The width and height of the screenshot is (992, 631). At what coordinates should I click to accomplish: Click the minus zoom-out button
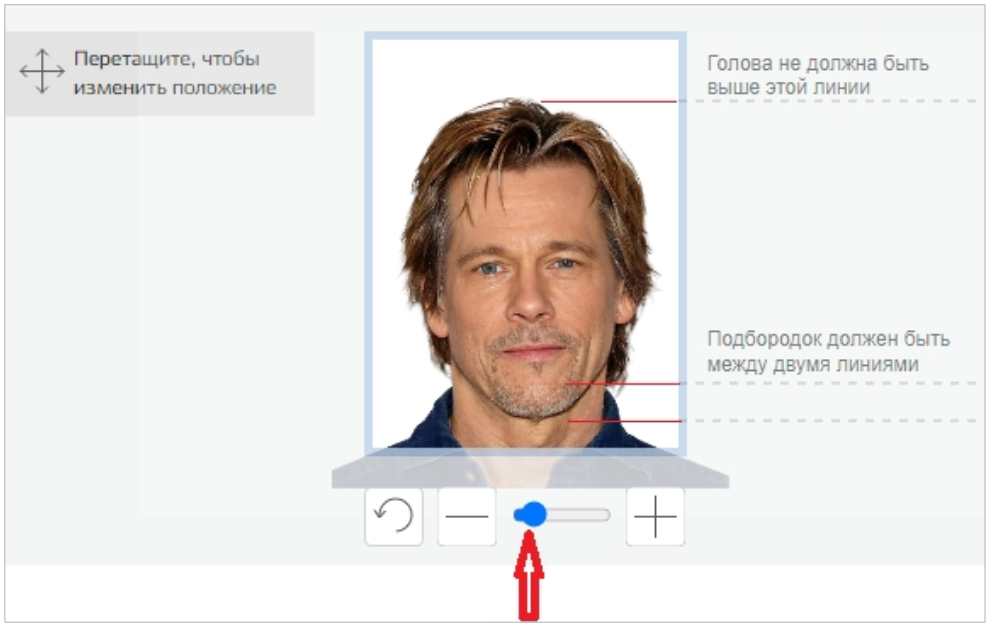click(467, 516)
